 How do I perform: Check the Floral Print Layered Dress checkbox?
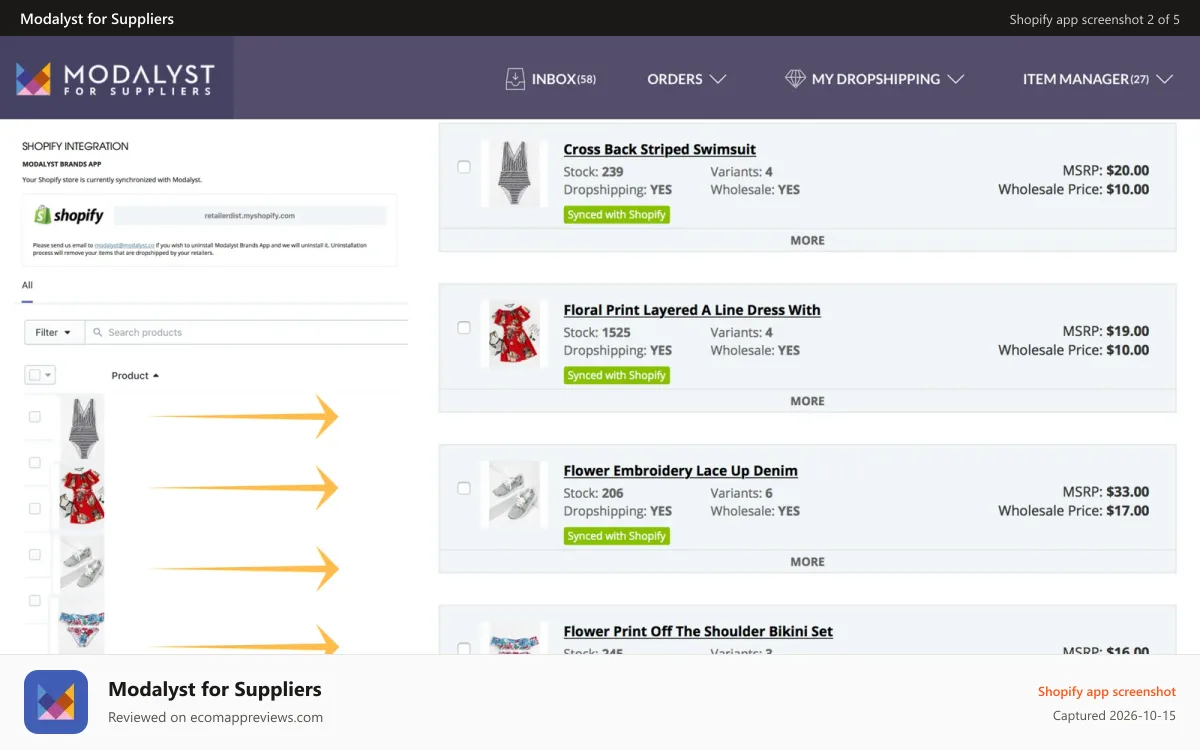tap(464, 328)
